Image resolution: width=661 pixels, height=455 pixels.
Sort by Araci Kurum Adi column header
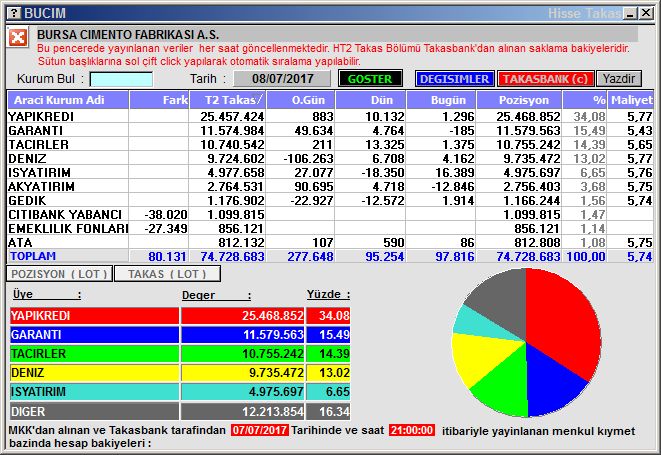pos(68,100)
